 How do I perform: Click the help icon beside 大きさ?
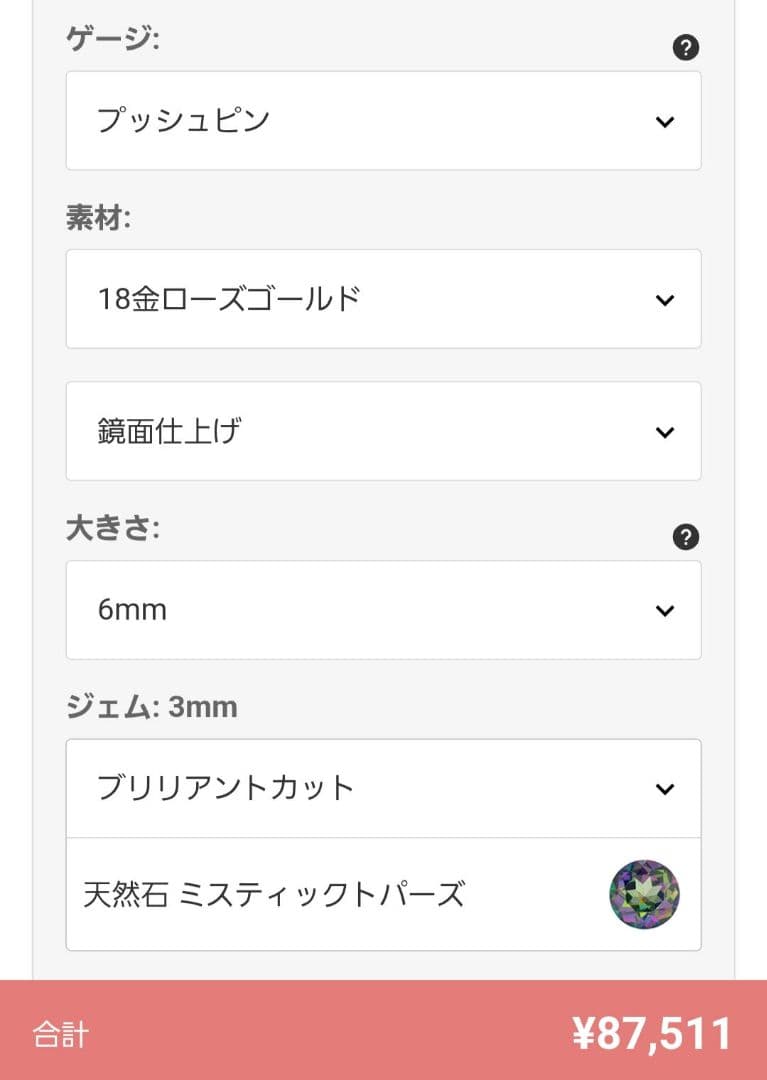(686, 537)
